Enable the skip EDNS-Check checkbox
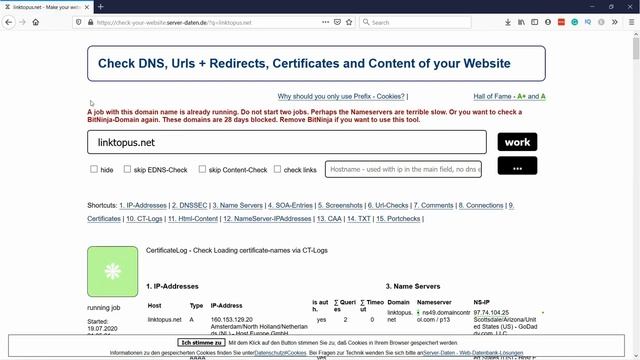640x360 pixels. coord(127,169)
